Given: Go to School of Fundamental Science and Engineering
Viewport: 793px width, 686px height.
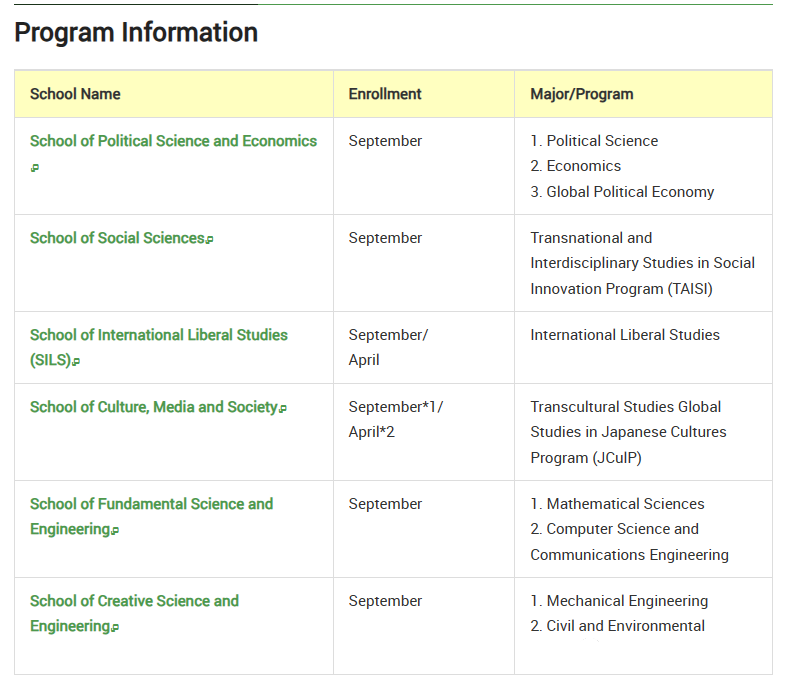Looking at the screenshot, I should [151, 504].
